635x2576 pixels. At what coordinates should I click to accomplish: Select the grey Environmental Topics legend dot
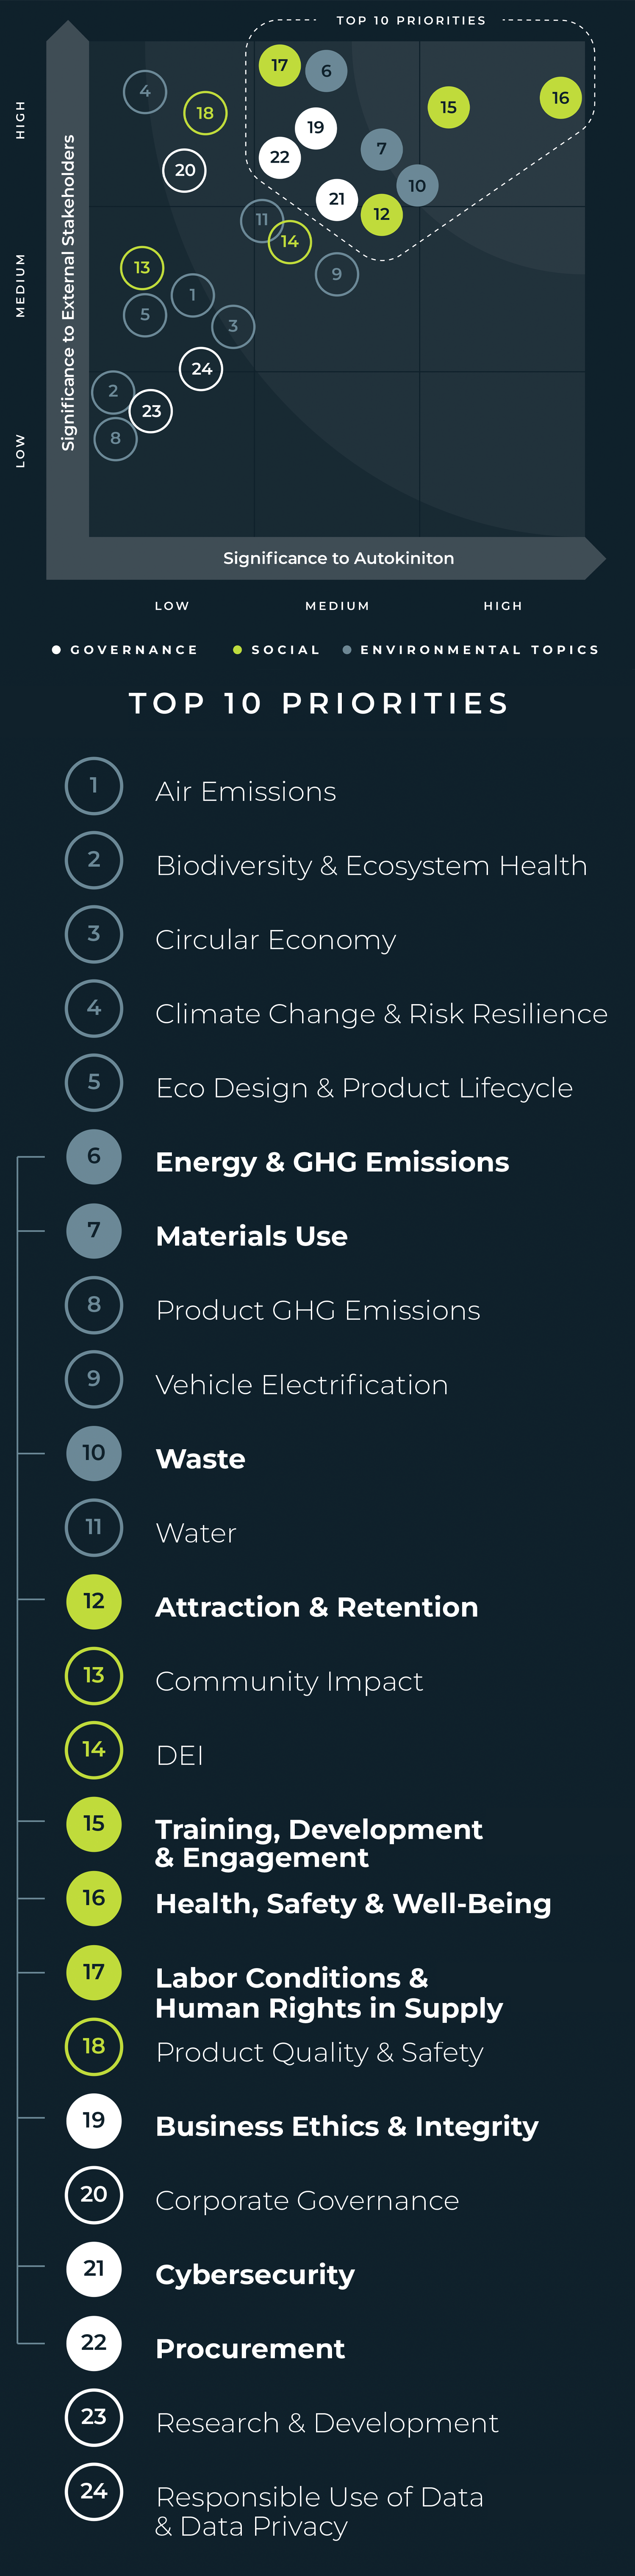[347, 650]
